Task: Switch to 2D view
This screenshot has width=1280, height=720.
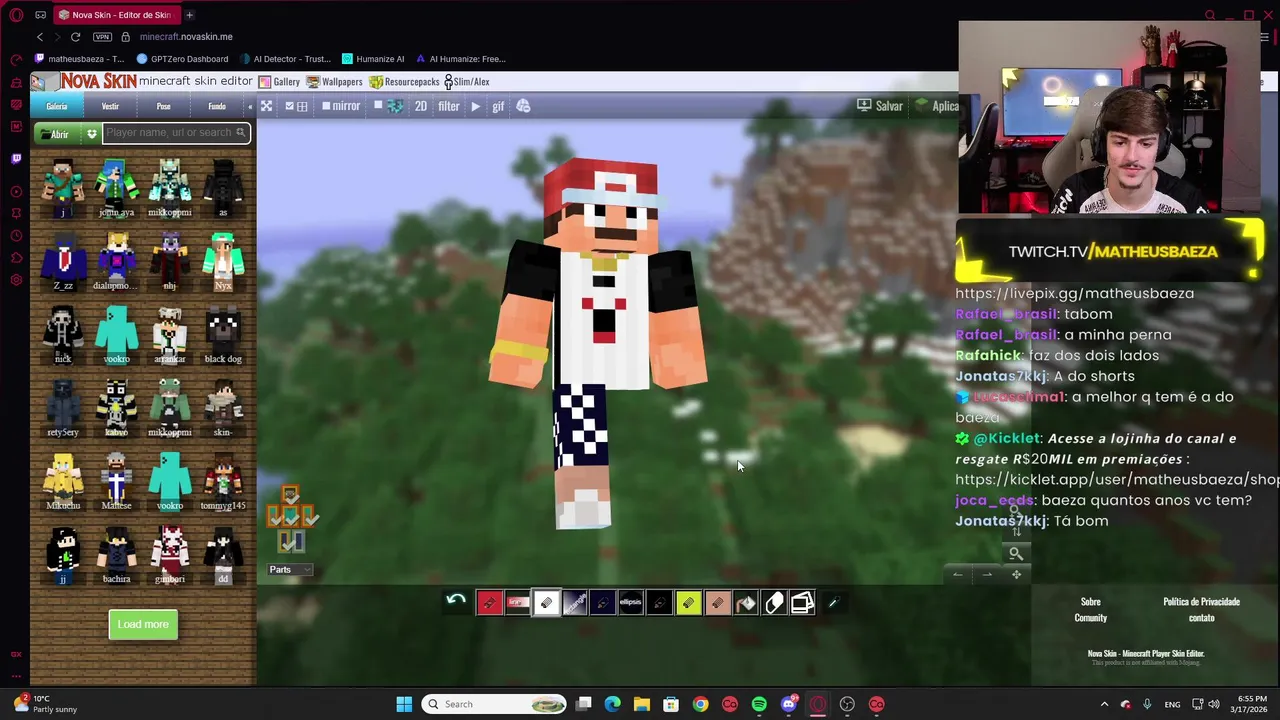Action: tap(421, 106)
